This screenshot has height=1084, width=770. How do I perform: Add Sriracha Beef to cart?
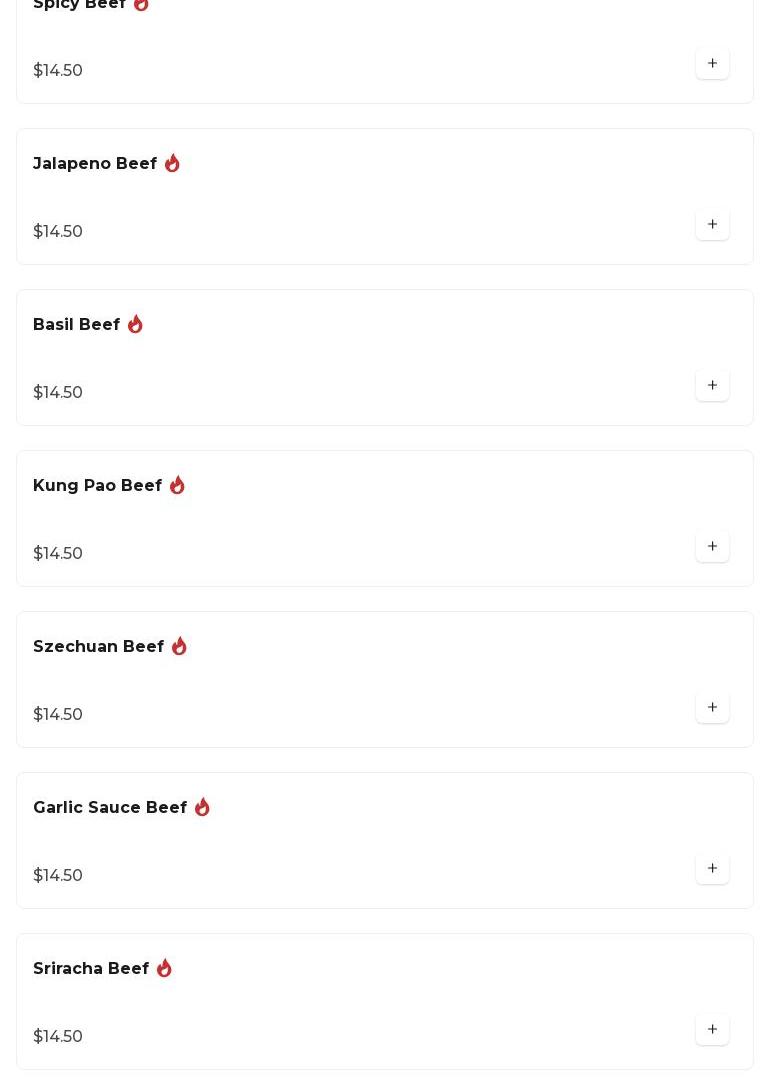click(712, 1030)
